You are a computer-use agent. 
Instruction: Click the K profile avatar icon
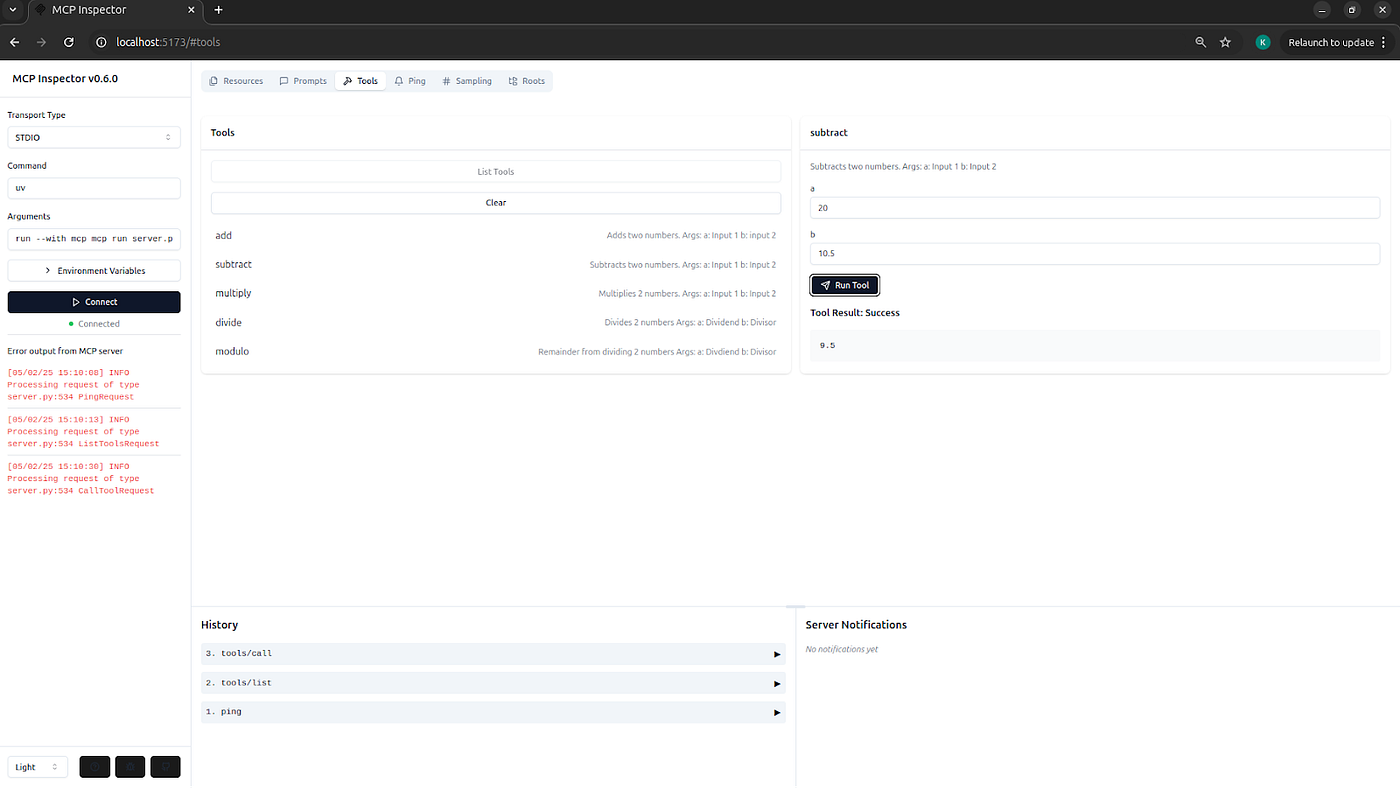tap(1262, 42)
